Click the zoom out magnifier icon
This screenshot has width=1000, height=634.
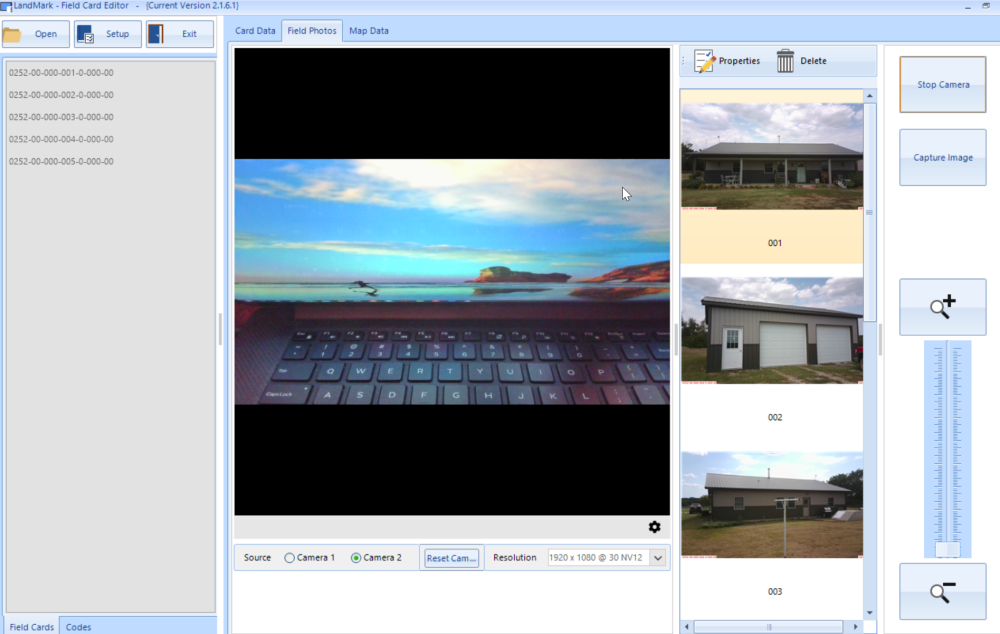[x=941, y=590]
